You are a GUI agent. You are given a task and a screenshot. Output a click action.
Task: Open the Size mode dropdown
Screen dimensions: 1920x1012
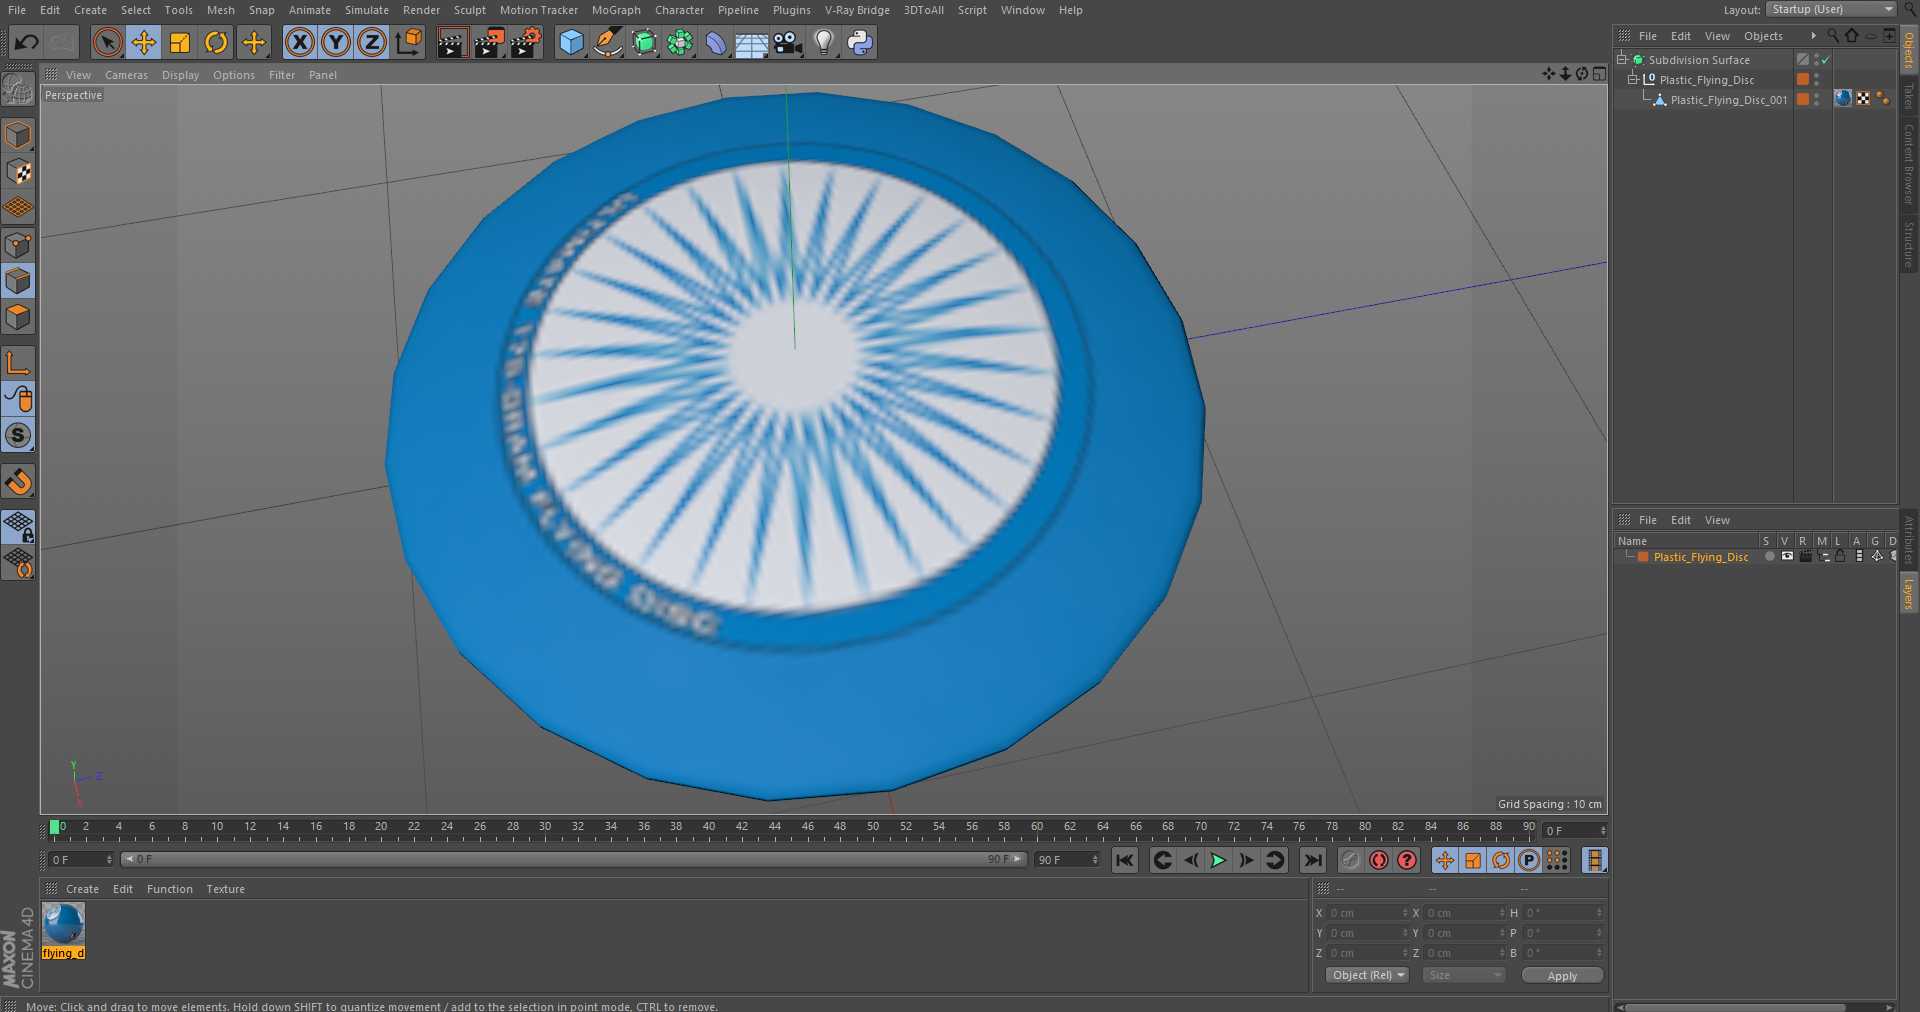(x=1464, y=975)
